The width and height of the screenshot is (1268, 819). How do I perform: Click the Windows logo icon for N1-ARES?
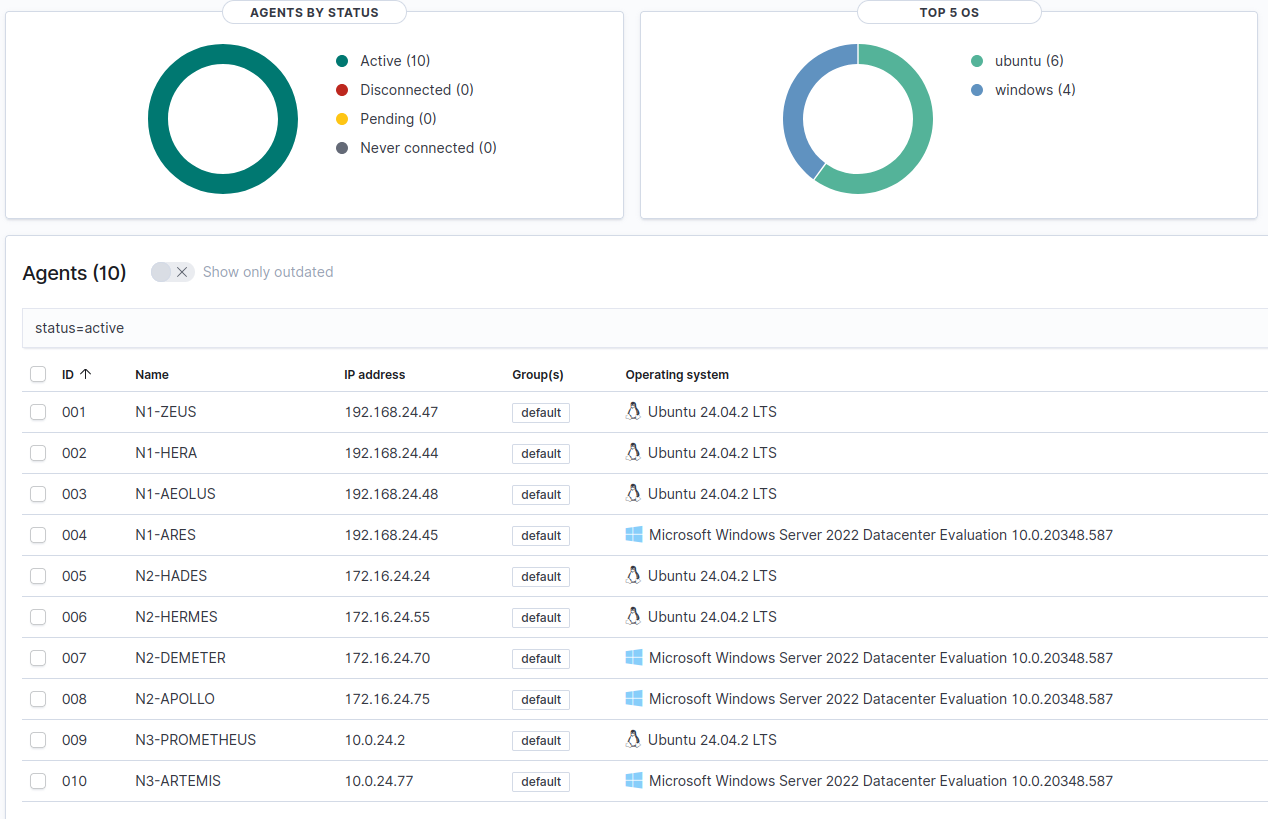(633, 535)
